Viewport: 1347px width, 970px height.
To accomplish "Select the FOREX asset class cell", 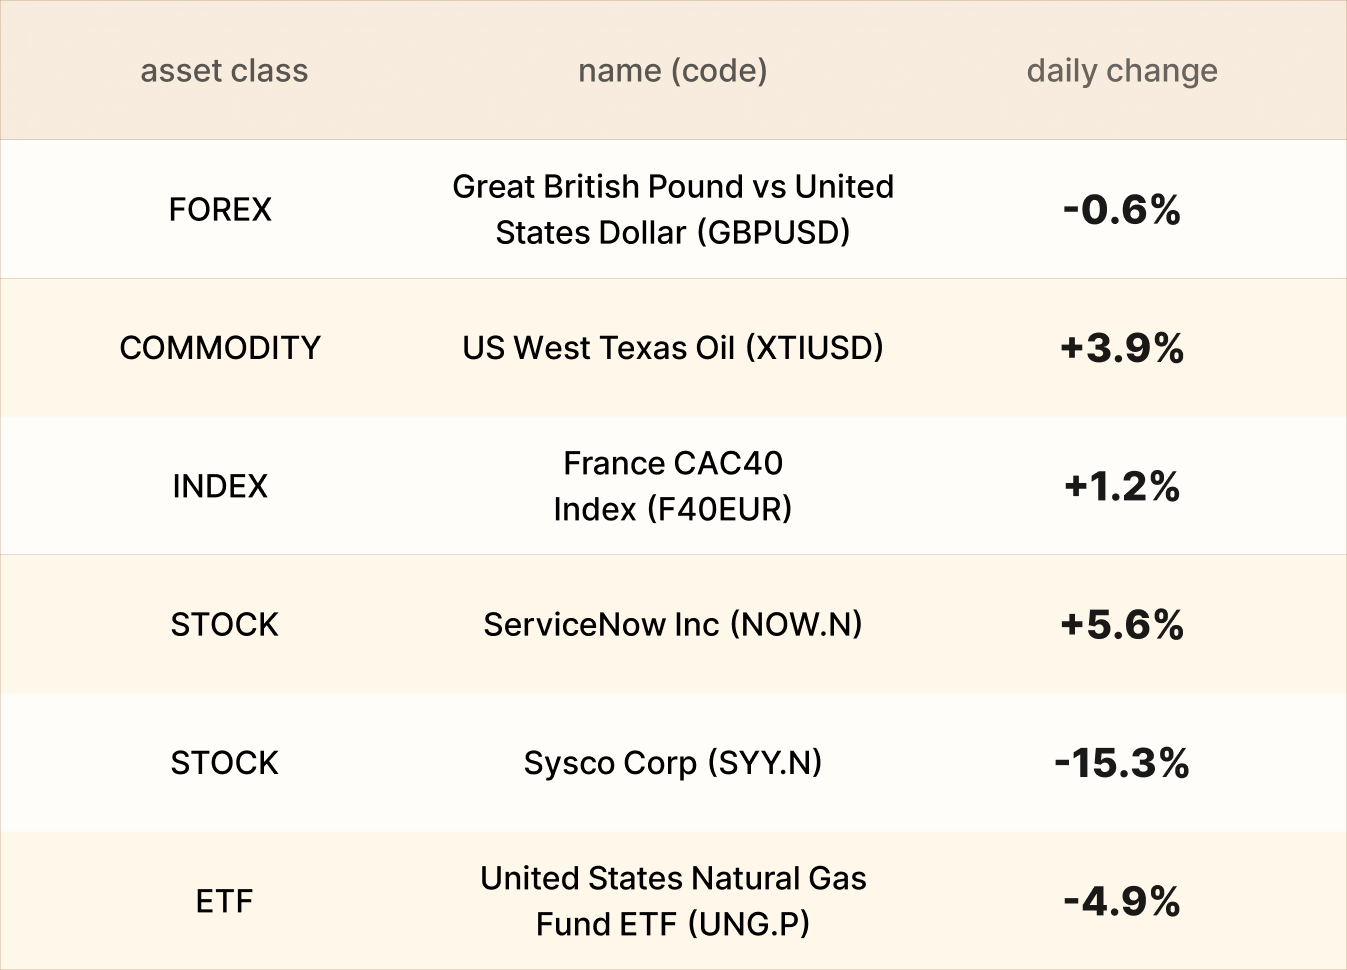I will pyautogui.click(x=220, y=210).
